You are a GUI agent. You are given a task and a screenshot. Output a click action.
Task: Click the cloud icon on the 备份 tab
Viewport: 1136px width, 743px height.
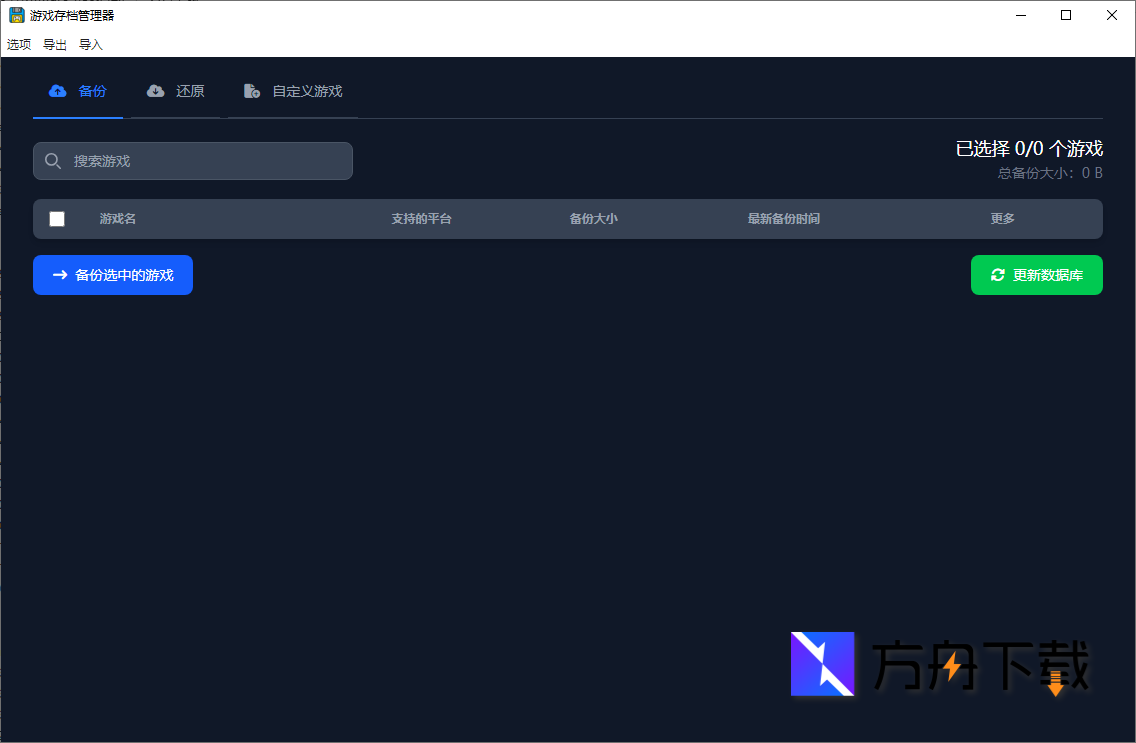click(x=57, y=90)
